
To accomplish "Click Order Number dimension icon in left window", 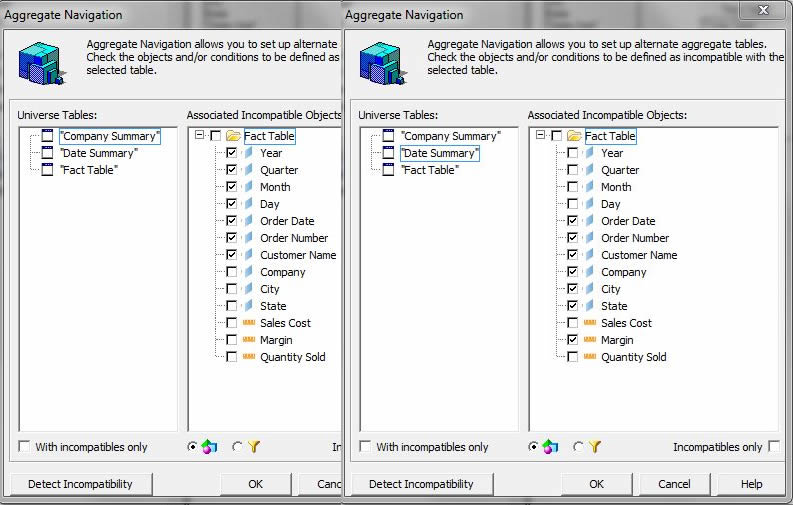I will coord(249,238).
